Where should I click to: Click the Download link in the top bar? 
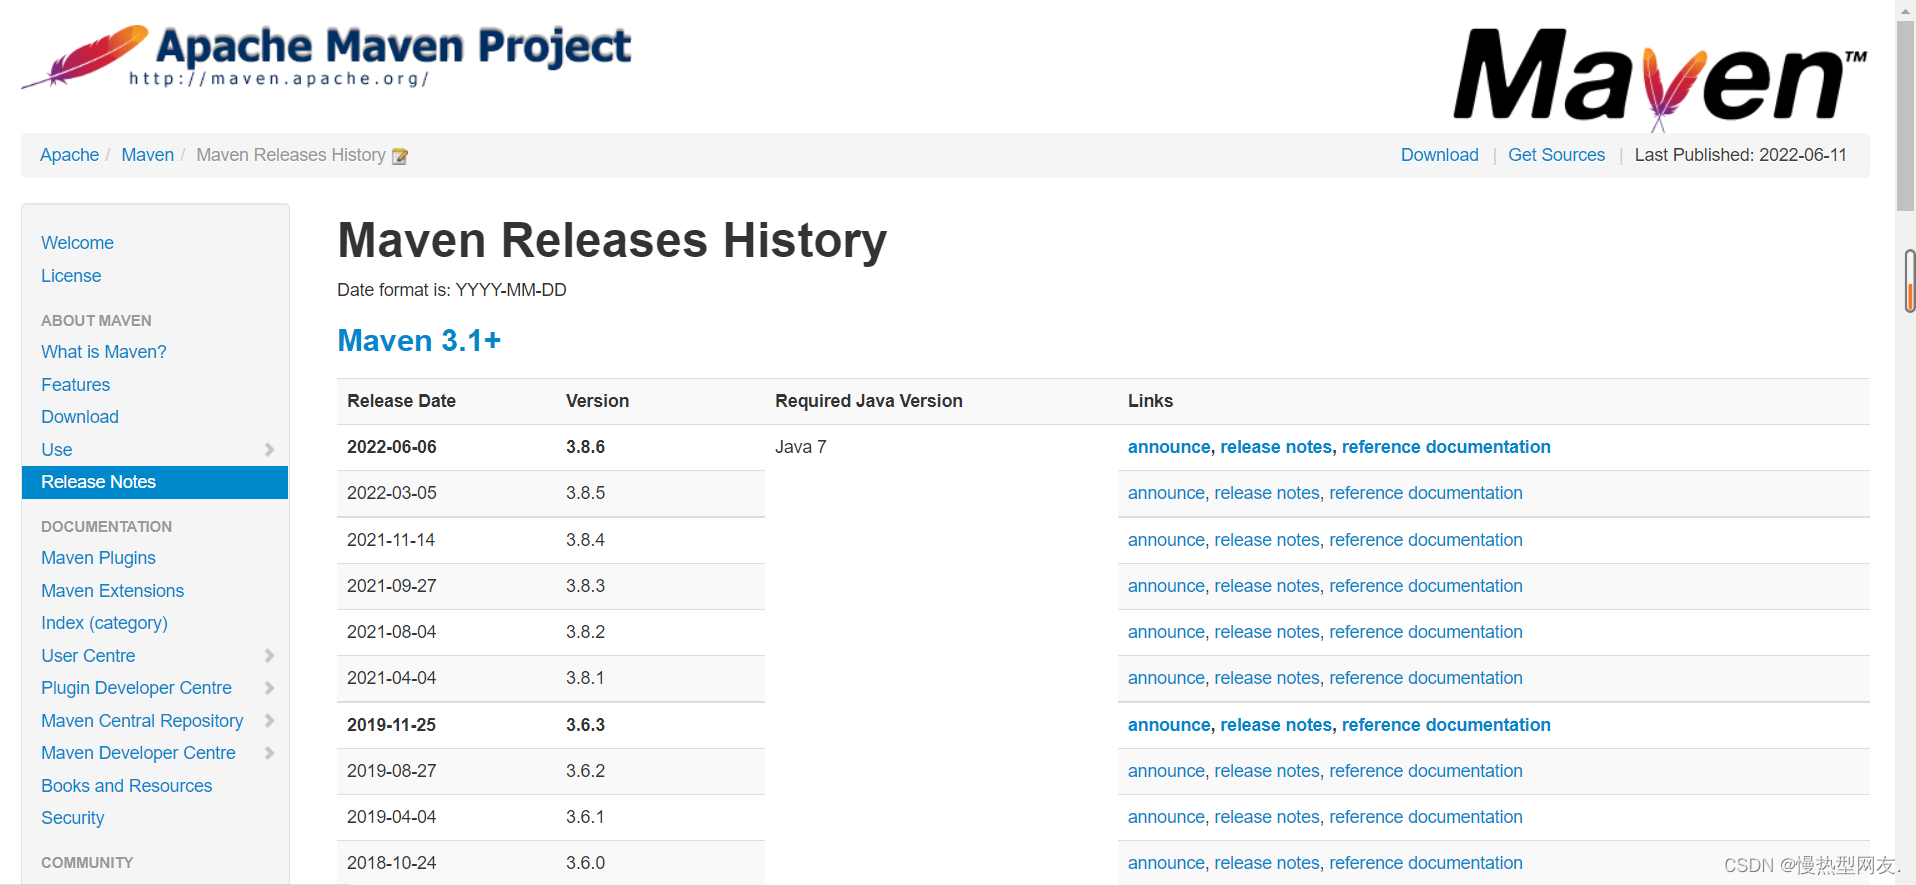tap(1439, 155)
